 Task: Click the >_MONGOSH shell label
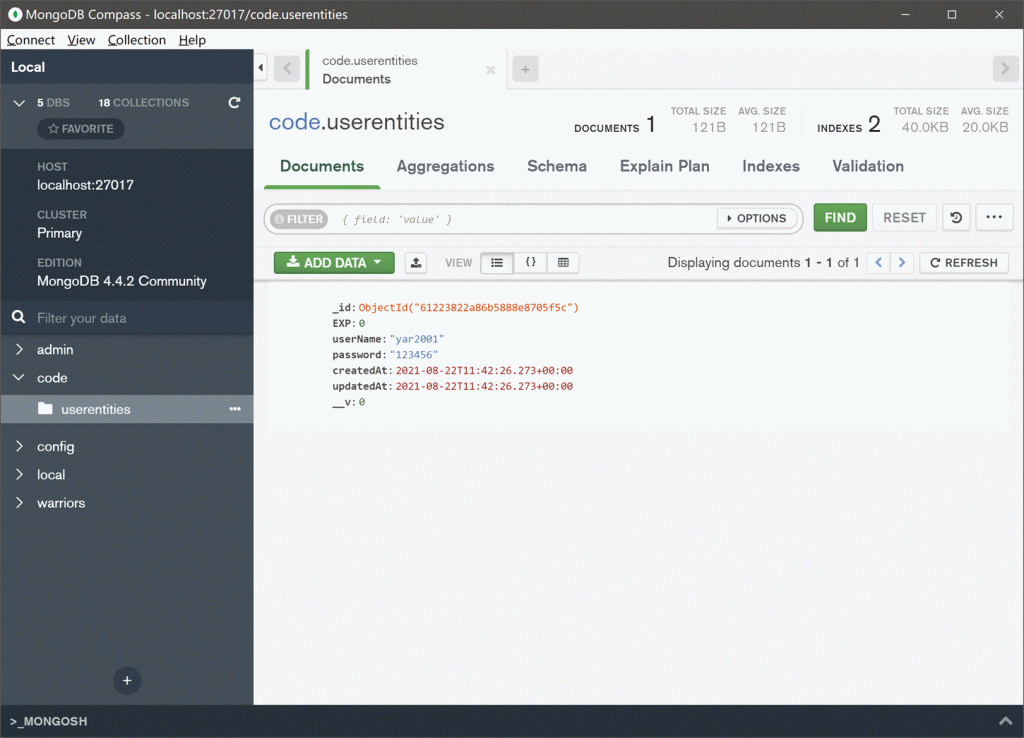pyautogui.click(x=48, y=721)
